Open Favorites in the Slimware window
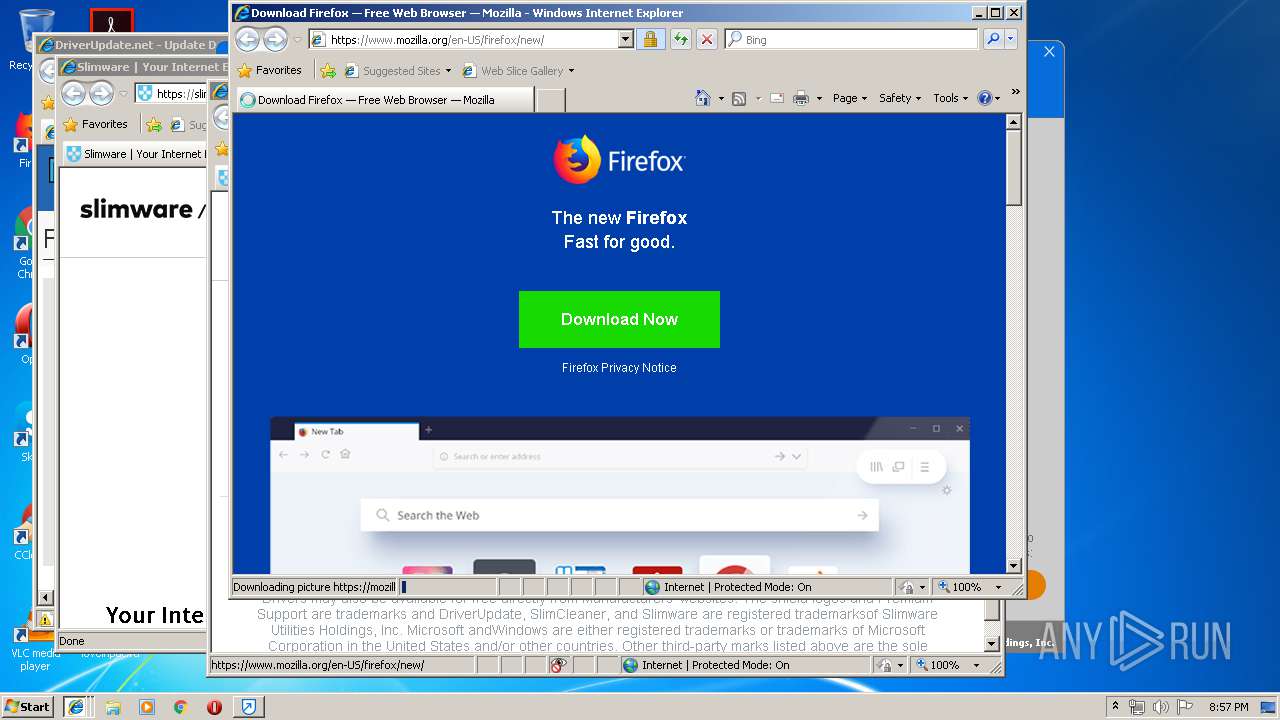The height and width of the screenshot is (720, 1280). (x=95, y=125)
